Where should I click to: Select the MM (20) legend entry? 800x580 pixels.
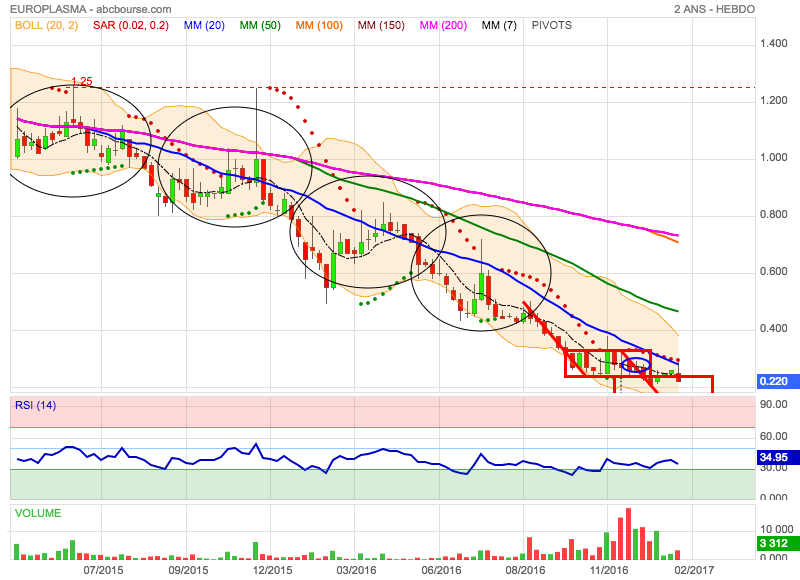click(204, 26)
